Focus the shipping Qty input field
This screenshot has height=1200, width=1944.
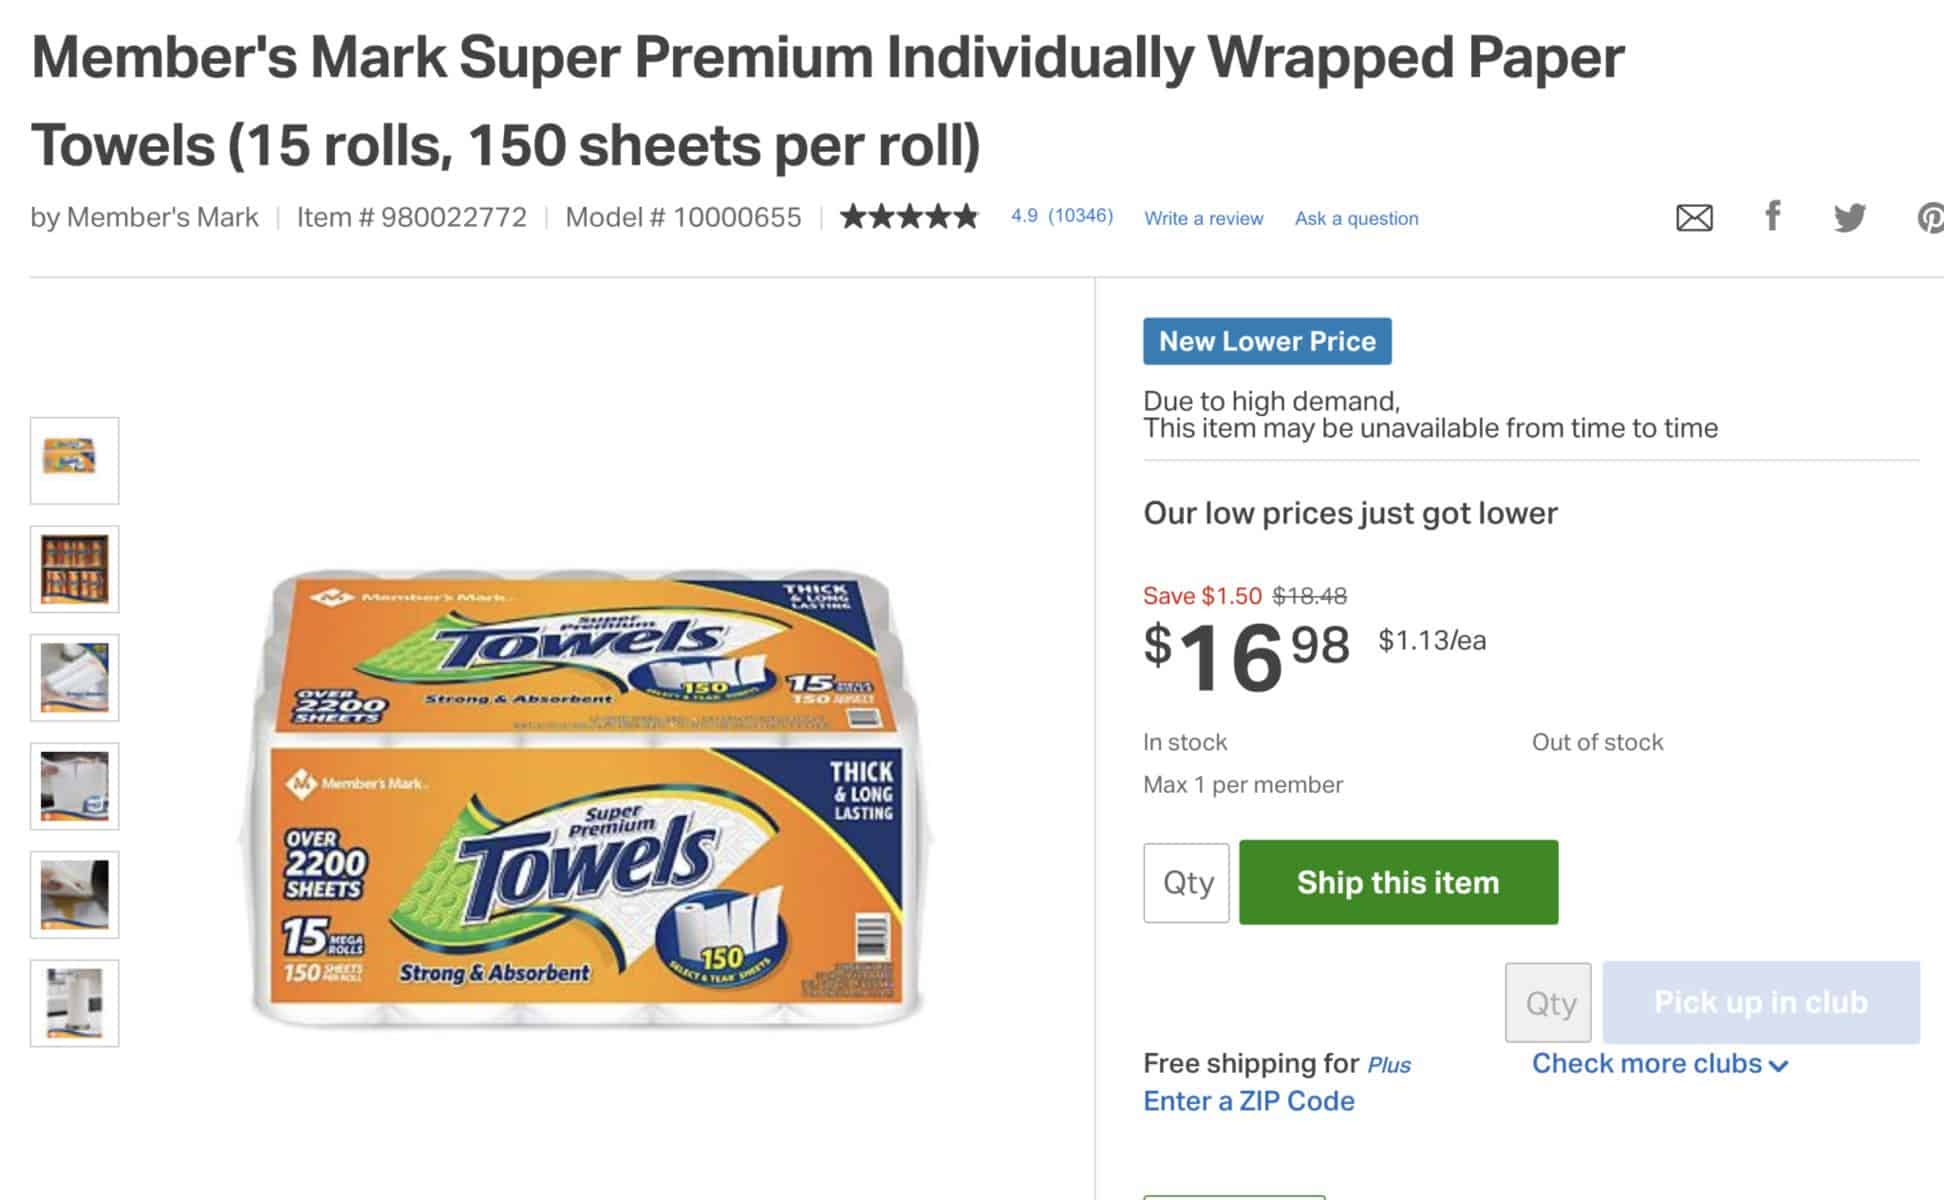[x=1187, y=883]
